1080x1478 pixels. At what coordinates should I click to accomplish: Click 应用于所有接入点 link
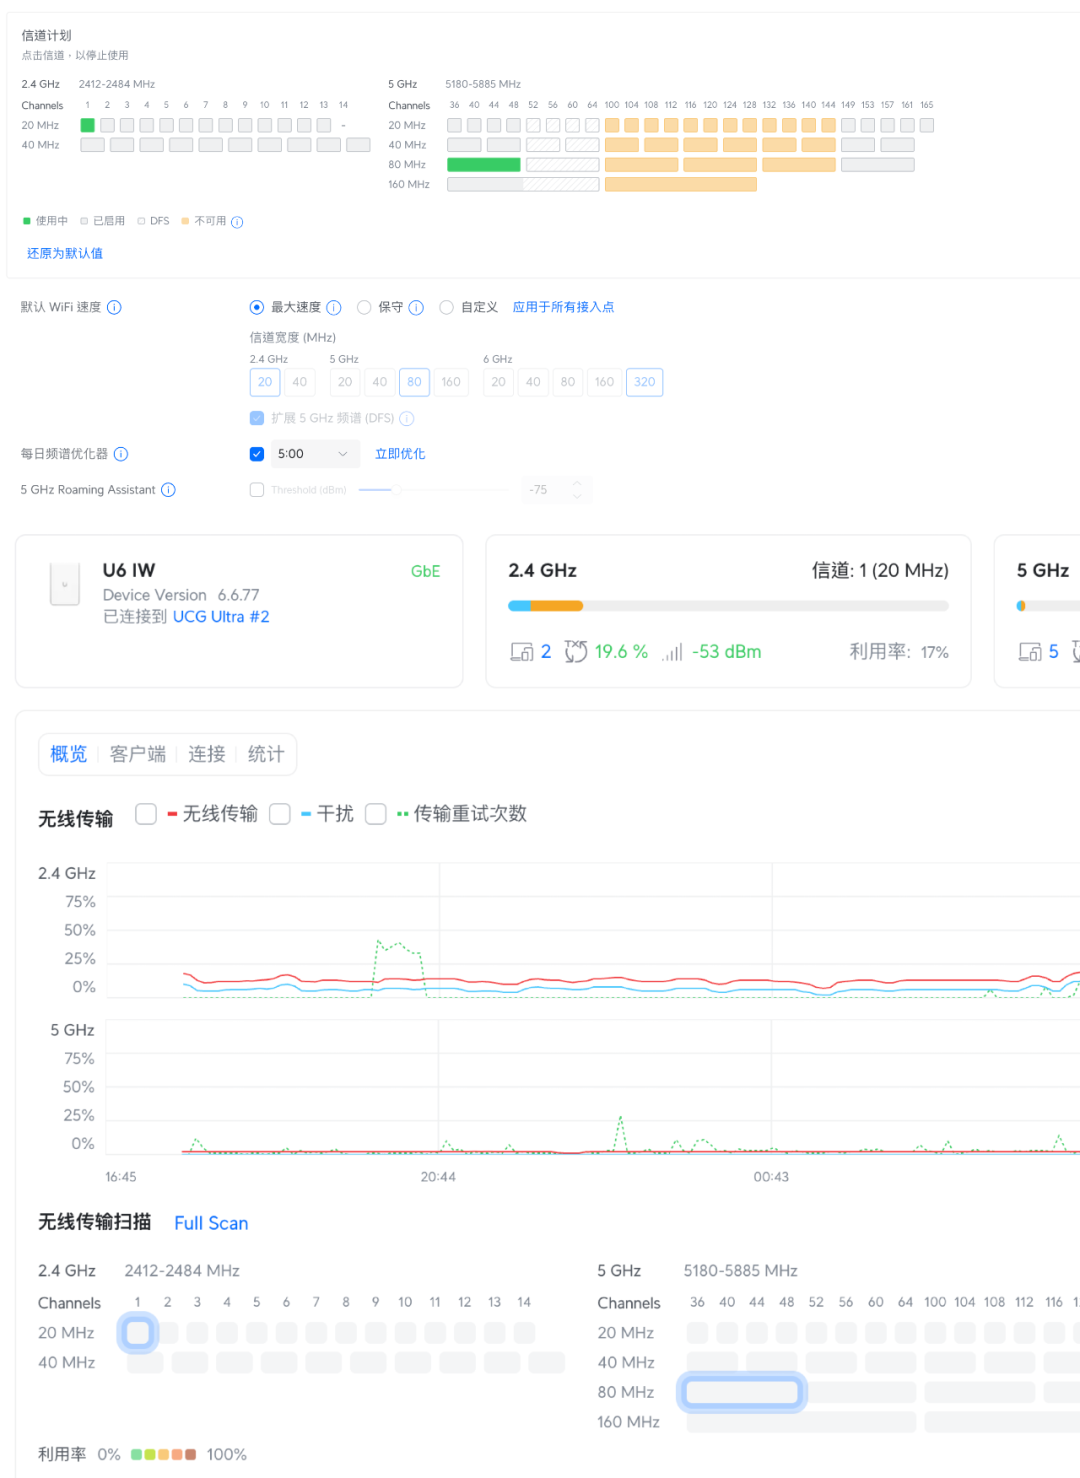pos(563,307)
